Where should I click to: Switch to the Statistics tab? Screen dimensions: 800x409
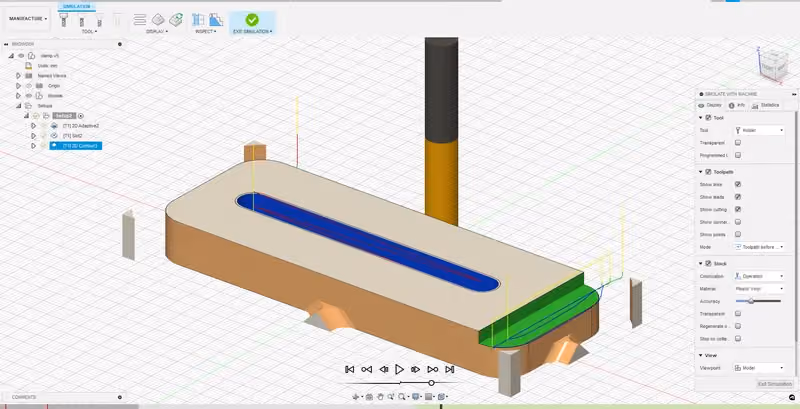tap(765, 105)
